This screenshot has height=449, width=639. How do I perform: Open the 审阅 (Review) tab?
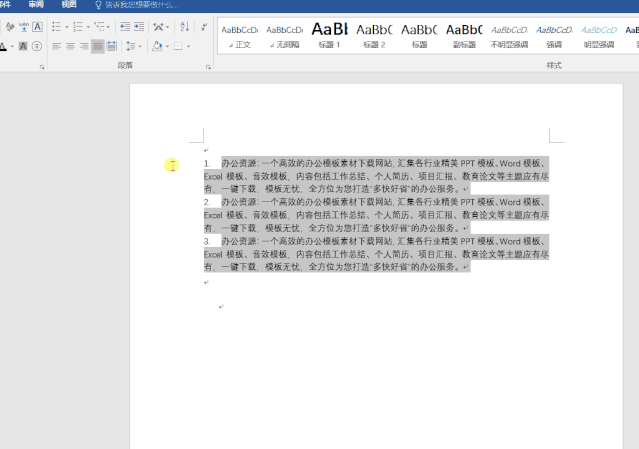pos(36,4)
